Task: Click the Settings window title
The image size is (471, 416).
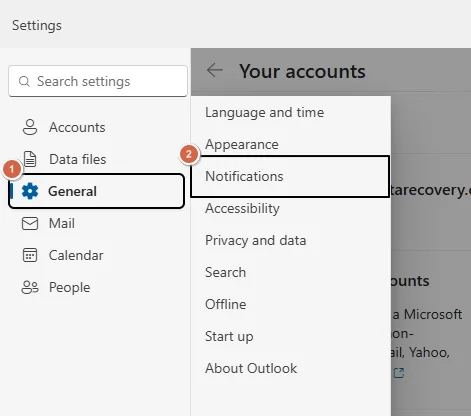Action: click(x=37, y=25)
